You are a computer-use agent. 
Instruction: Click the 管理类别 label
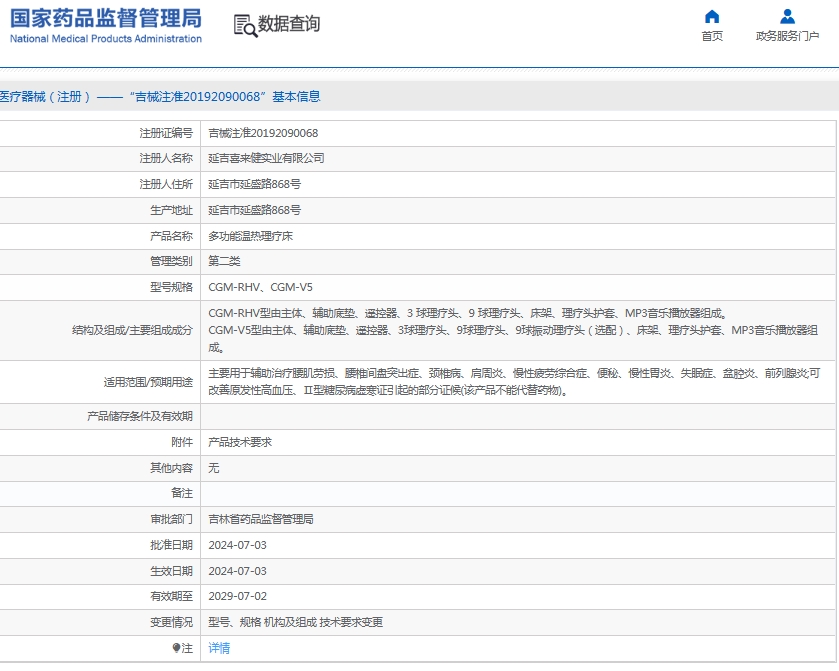(x=171, y=261)
